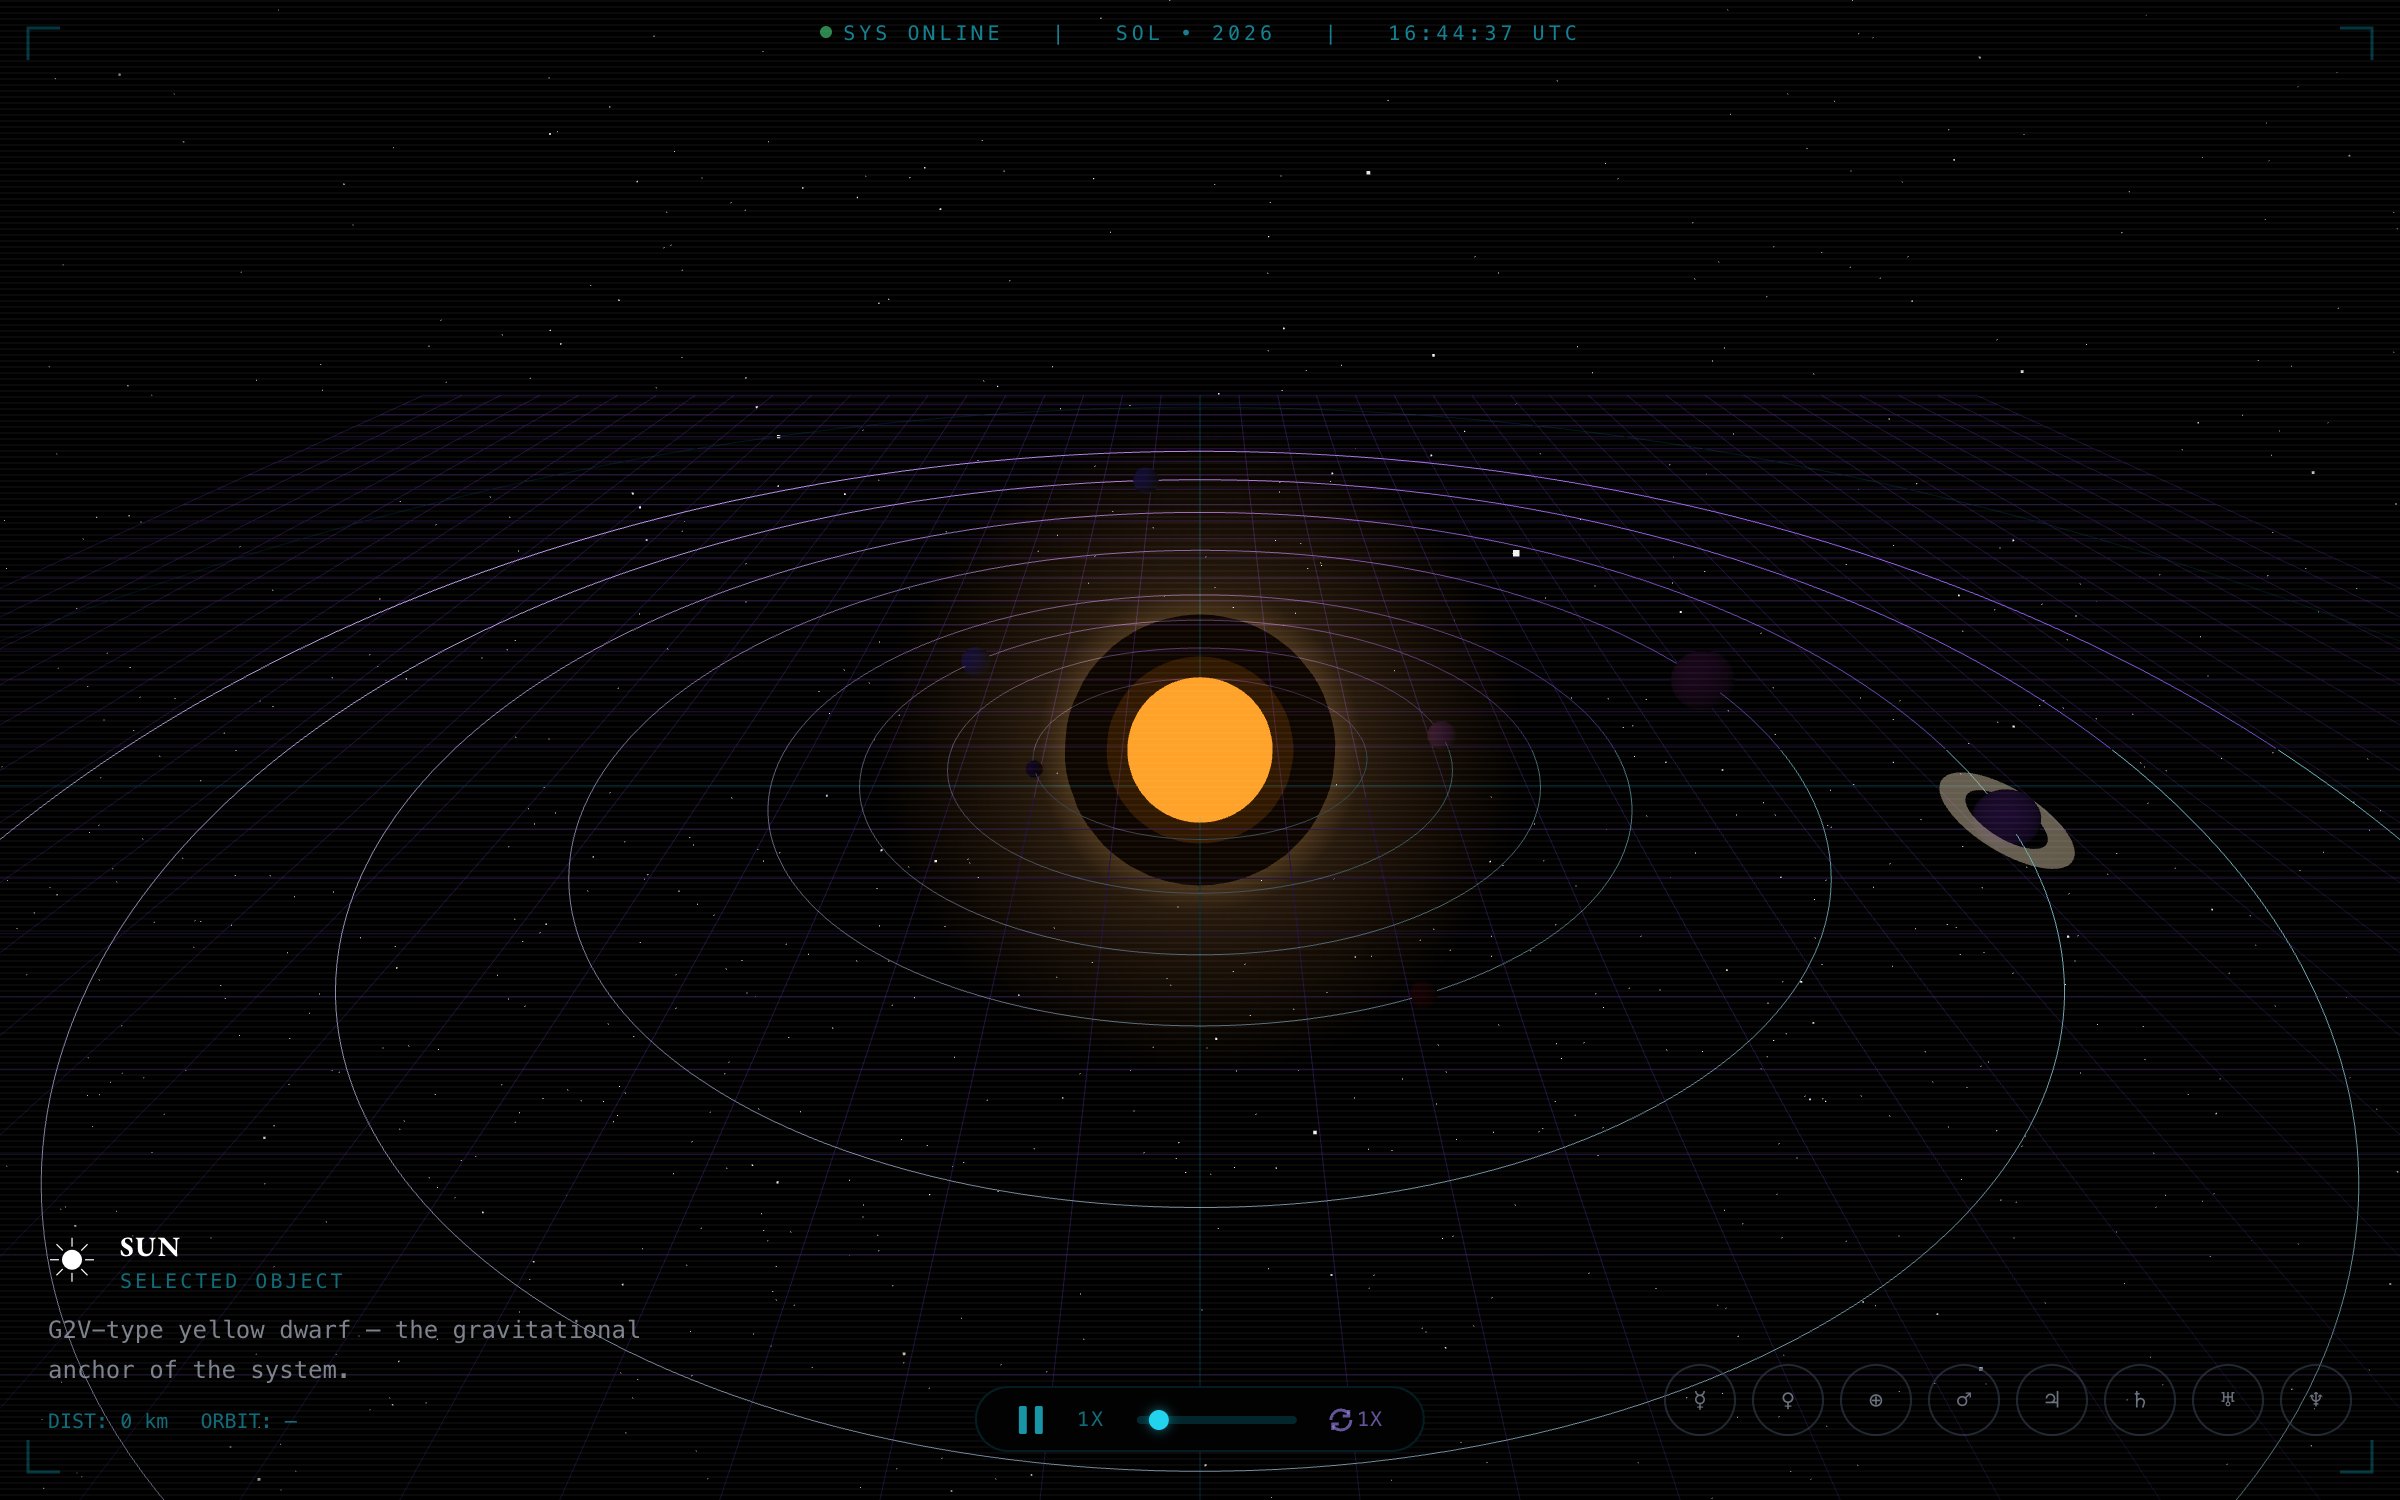This screenshot has width=2400, height=1500.
Task: Click the white sun icon beside SUN title
Action: pos(72,1260)
